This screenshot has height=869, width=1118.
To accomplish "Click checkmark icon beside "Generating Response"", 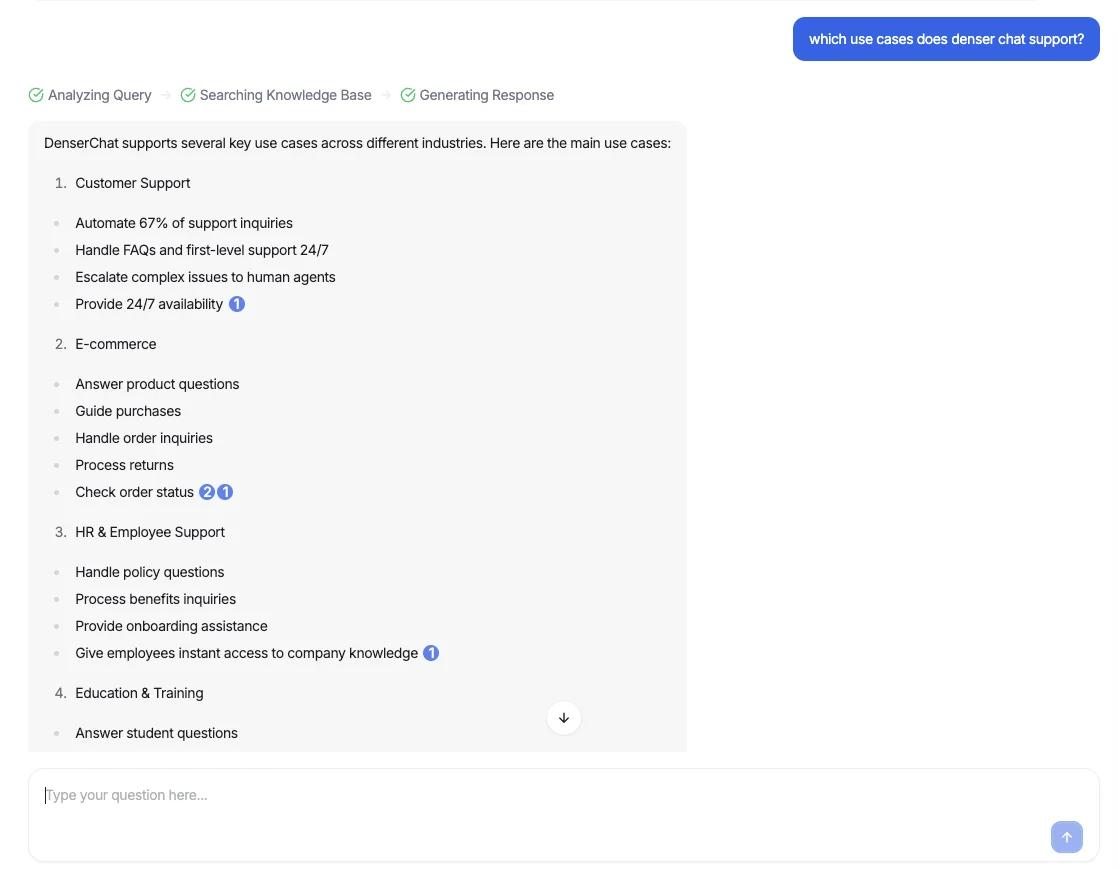I will (x=407, y=94).
